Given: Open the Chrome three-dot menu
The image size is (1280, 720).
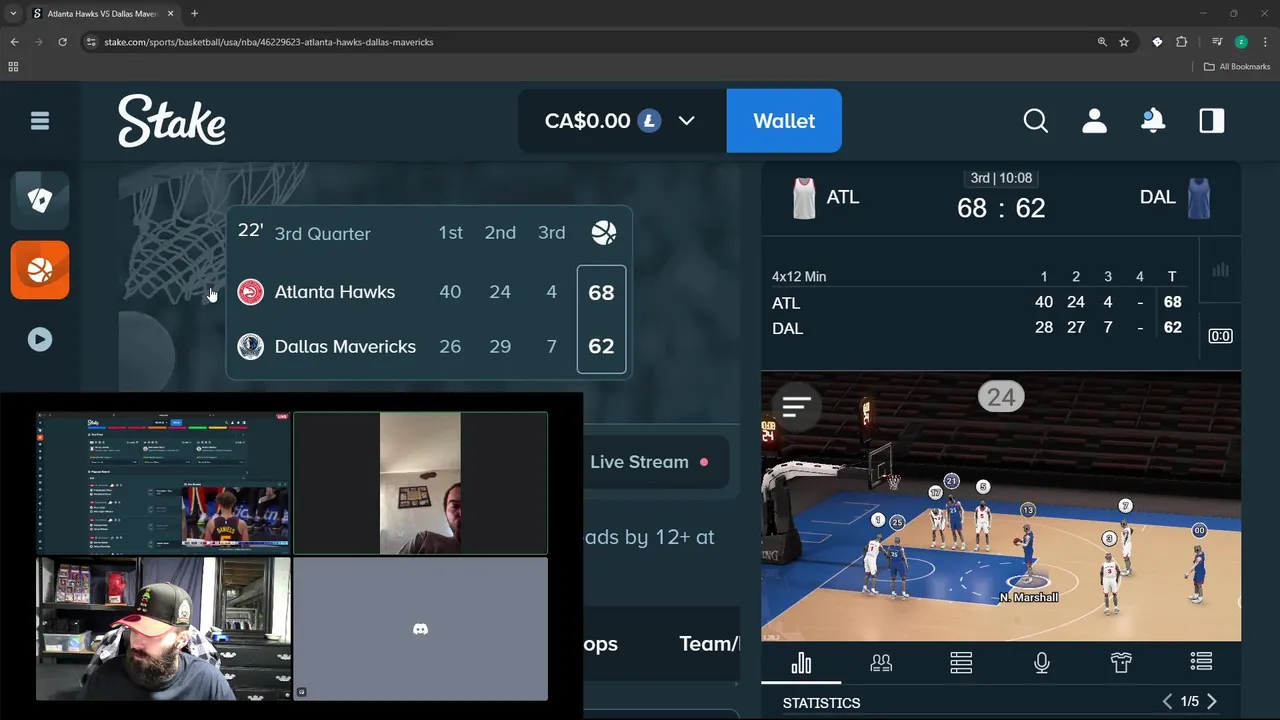Looking at the screenshot, I should pos(1265,42).
